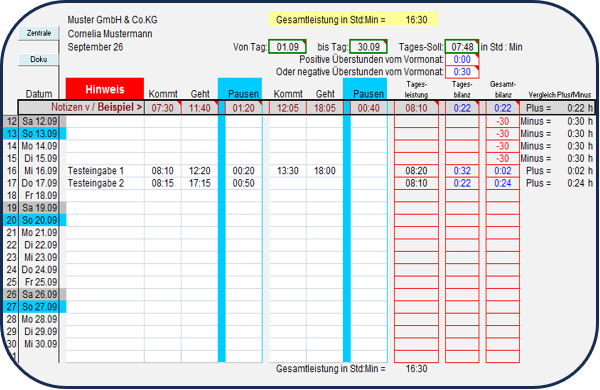Screen dimensions: 600x390
Task: Click the Vergleich Plus/Minus column header
Action: click(x=559, y=95)
